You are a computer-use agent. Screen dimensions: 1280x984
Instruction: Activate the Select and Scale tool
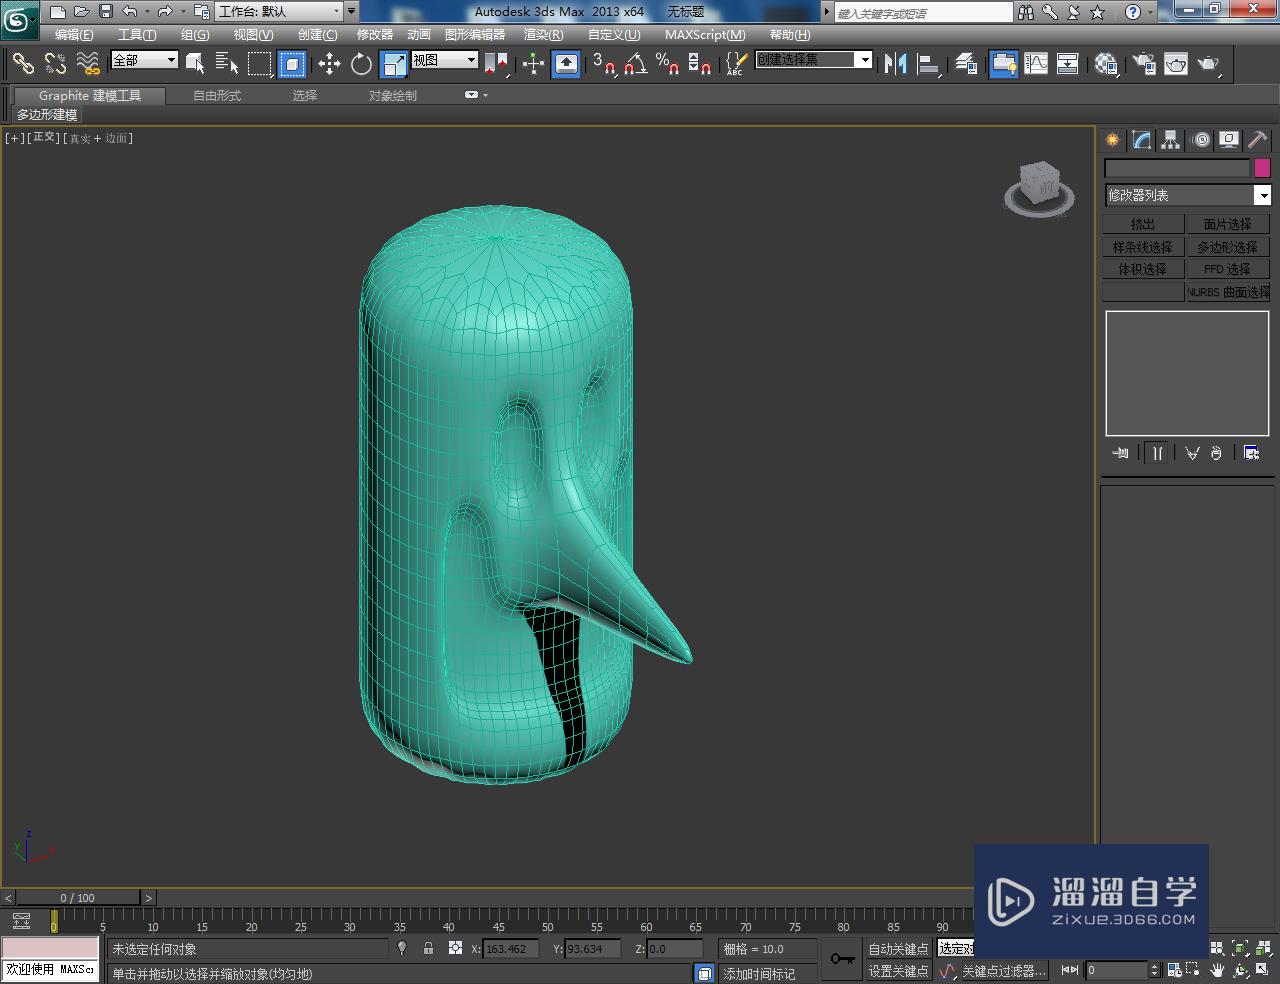click(394, 64)
